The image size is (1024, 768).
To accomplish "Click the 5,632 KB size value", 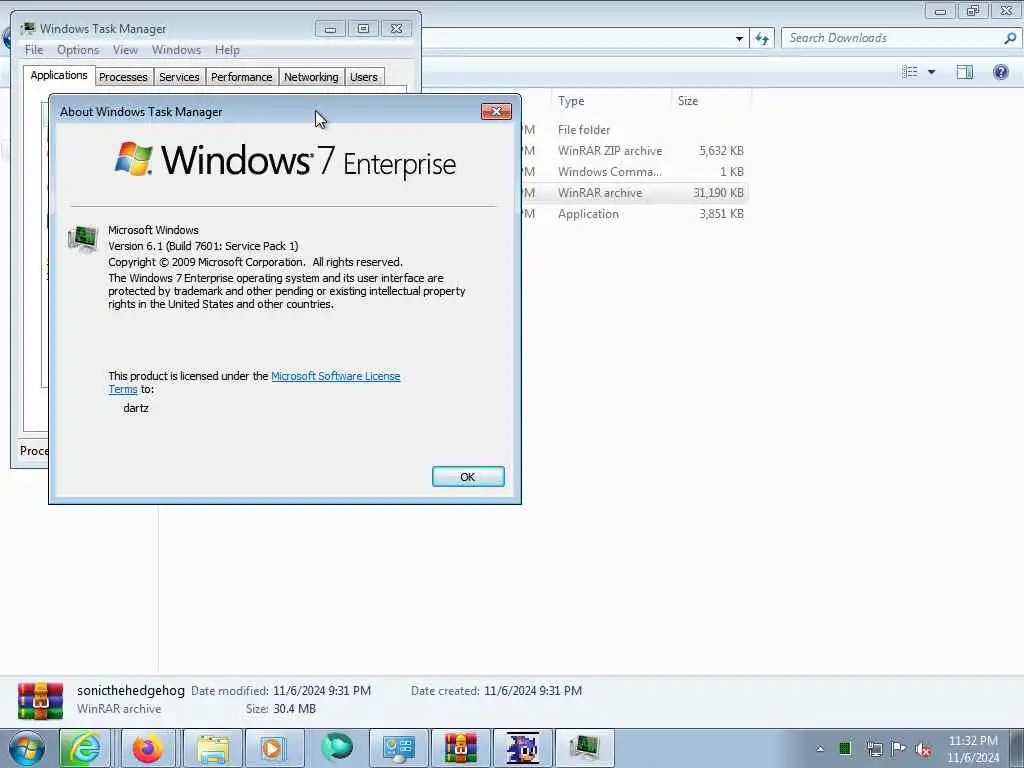I will (721, 151).
